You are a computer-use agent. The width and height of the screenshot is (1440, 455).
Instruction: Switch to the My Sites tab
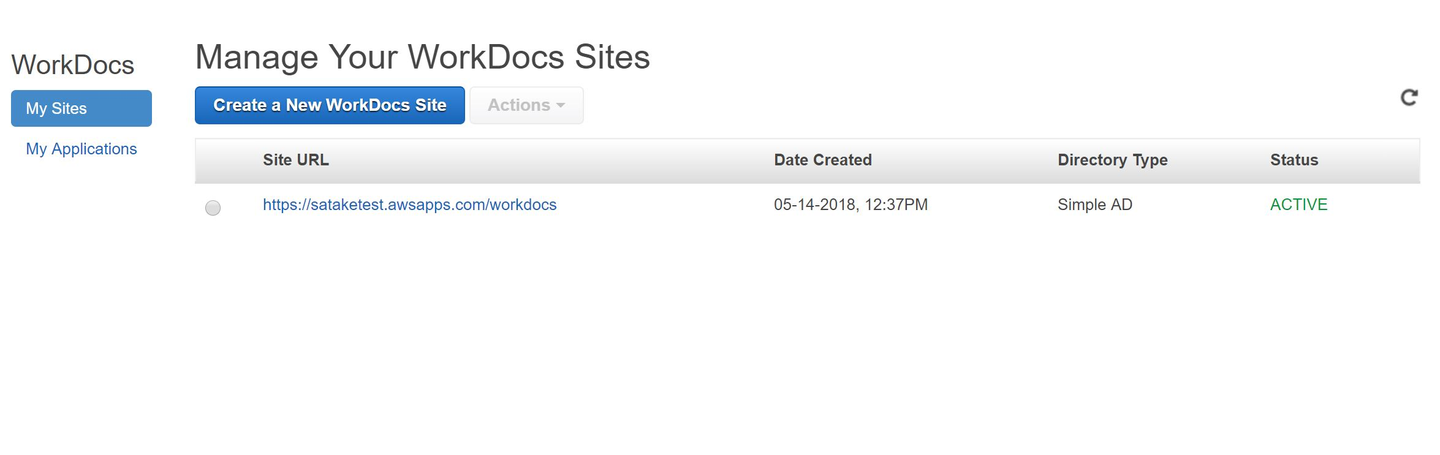[81, 109]
